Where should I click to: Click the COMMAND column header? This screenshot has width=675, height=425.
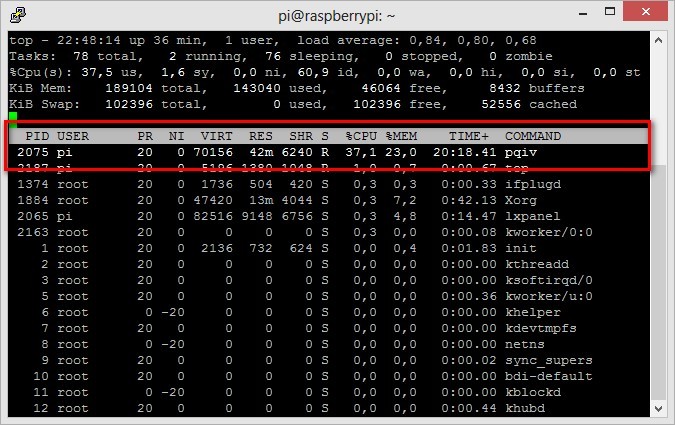(533, 136)
